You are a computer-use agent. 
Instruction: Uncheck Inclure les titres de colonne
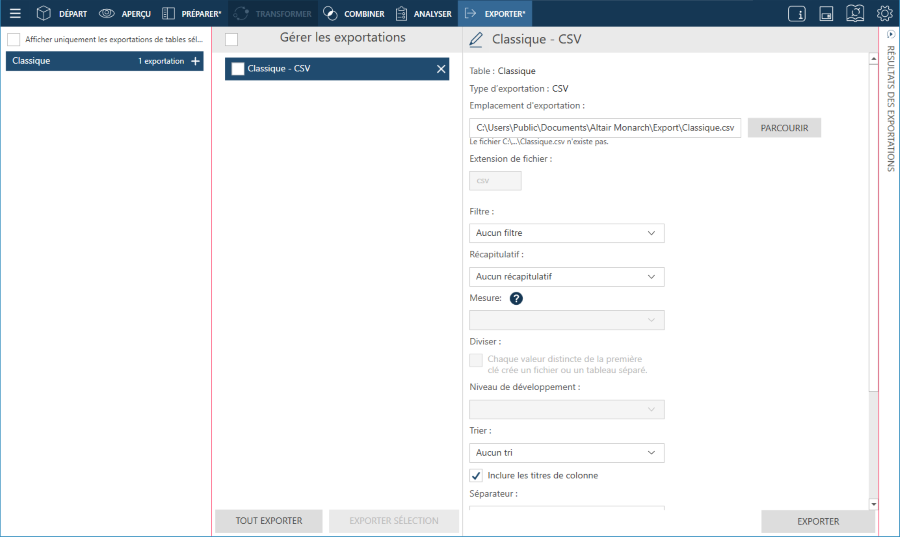(x=476, y=475)
